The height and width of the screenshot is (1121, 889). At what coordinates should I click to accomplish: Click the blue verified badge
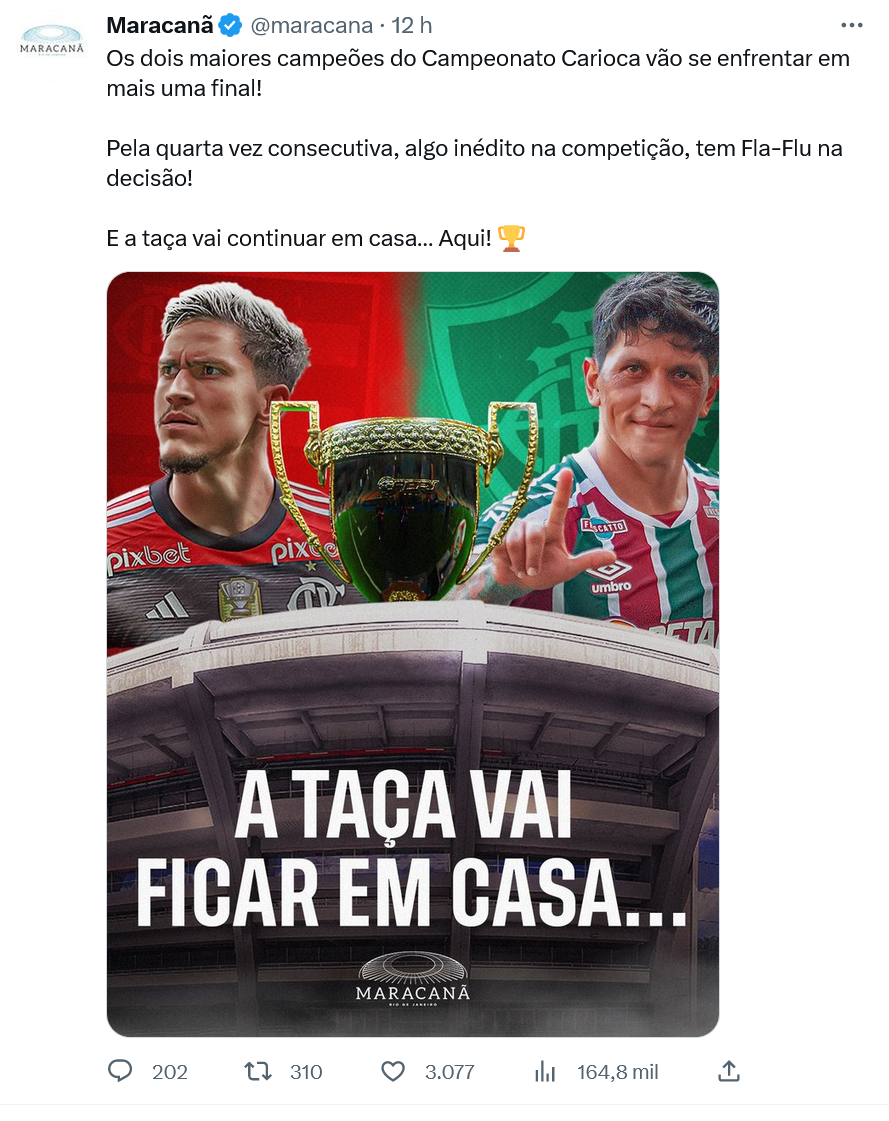click(x=230, y=26)
